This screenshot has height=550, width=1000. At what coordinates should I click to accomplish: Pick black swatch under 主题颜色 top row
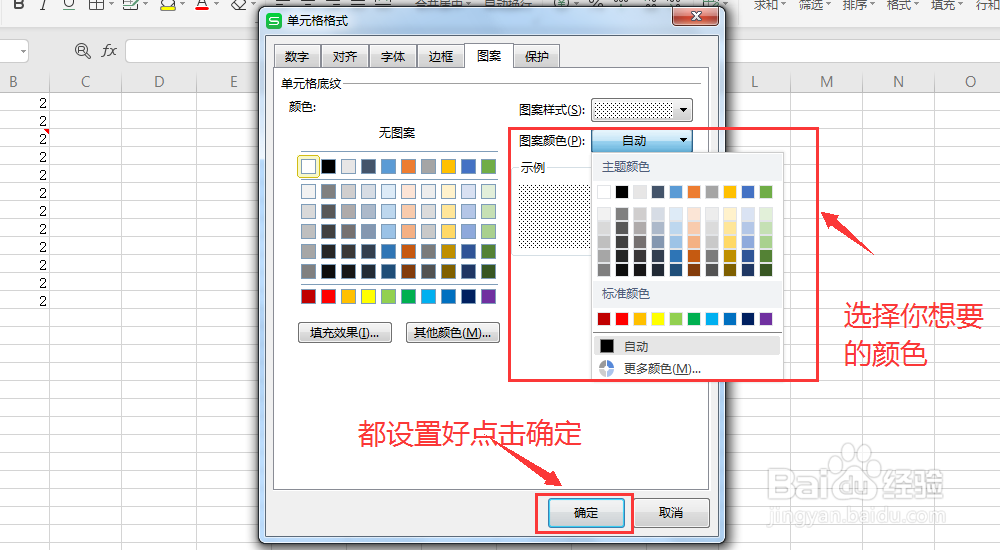(x=622, y=191)
